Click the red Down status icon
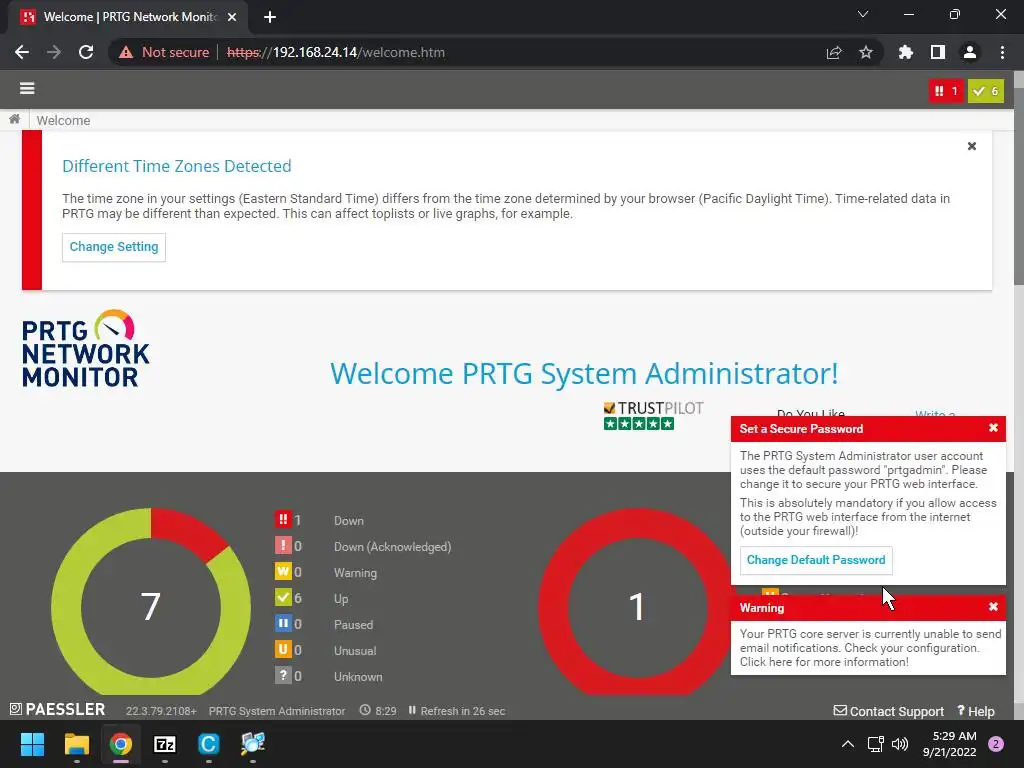1024x768 pixels. [283, 520]
